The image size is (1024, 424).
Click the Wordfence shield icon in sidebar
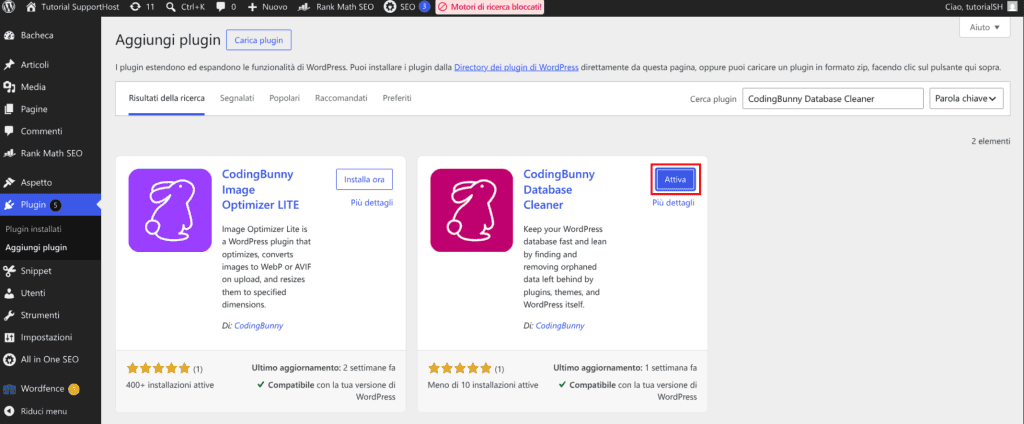coord(9,389)
